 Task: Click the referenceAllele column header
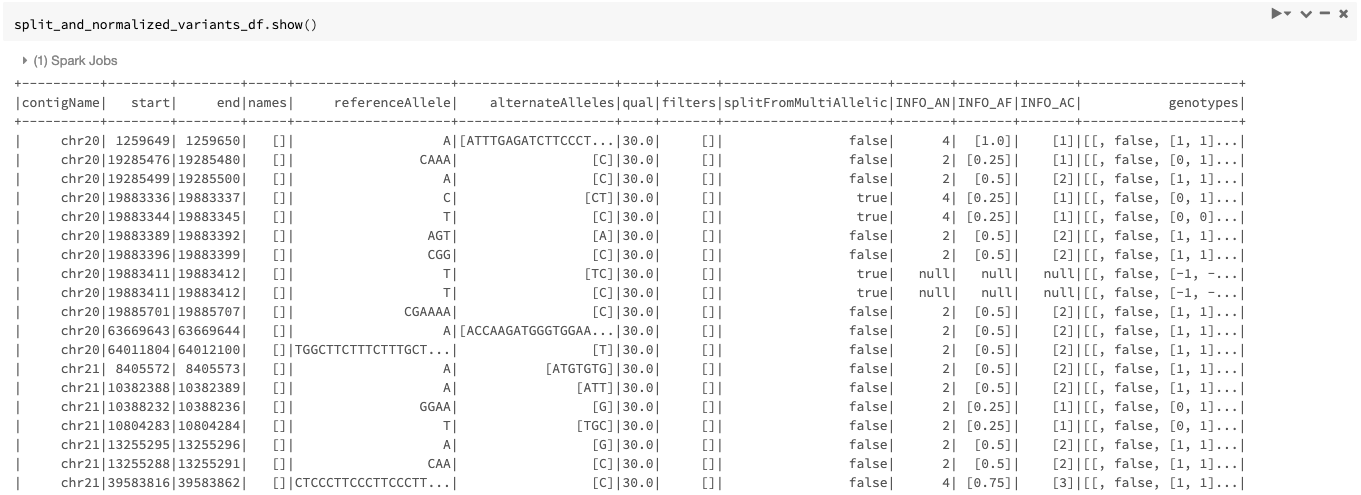394,103
